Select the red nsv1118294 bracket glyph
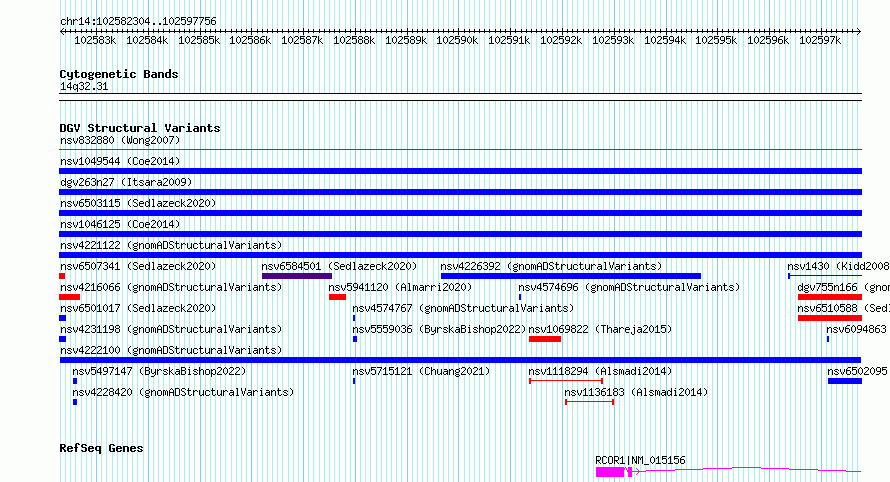 [x=566, y=381]
